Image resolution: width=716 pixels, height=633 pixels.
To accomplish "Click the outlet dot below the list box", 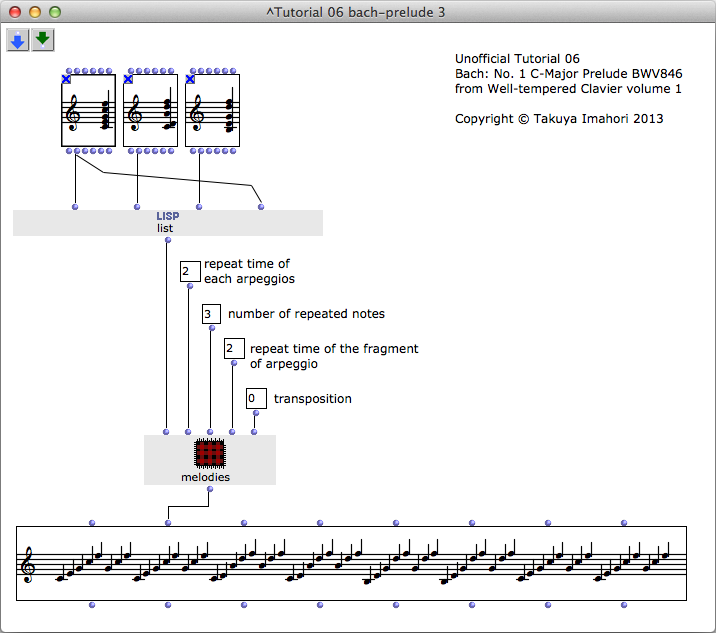I will click(x=166, y=240).
